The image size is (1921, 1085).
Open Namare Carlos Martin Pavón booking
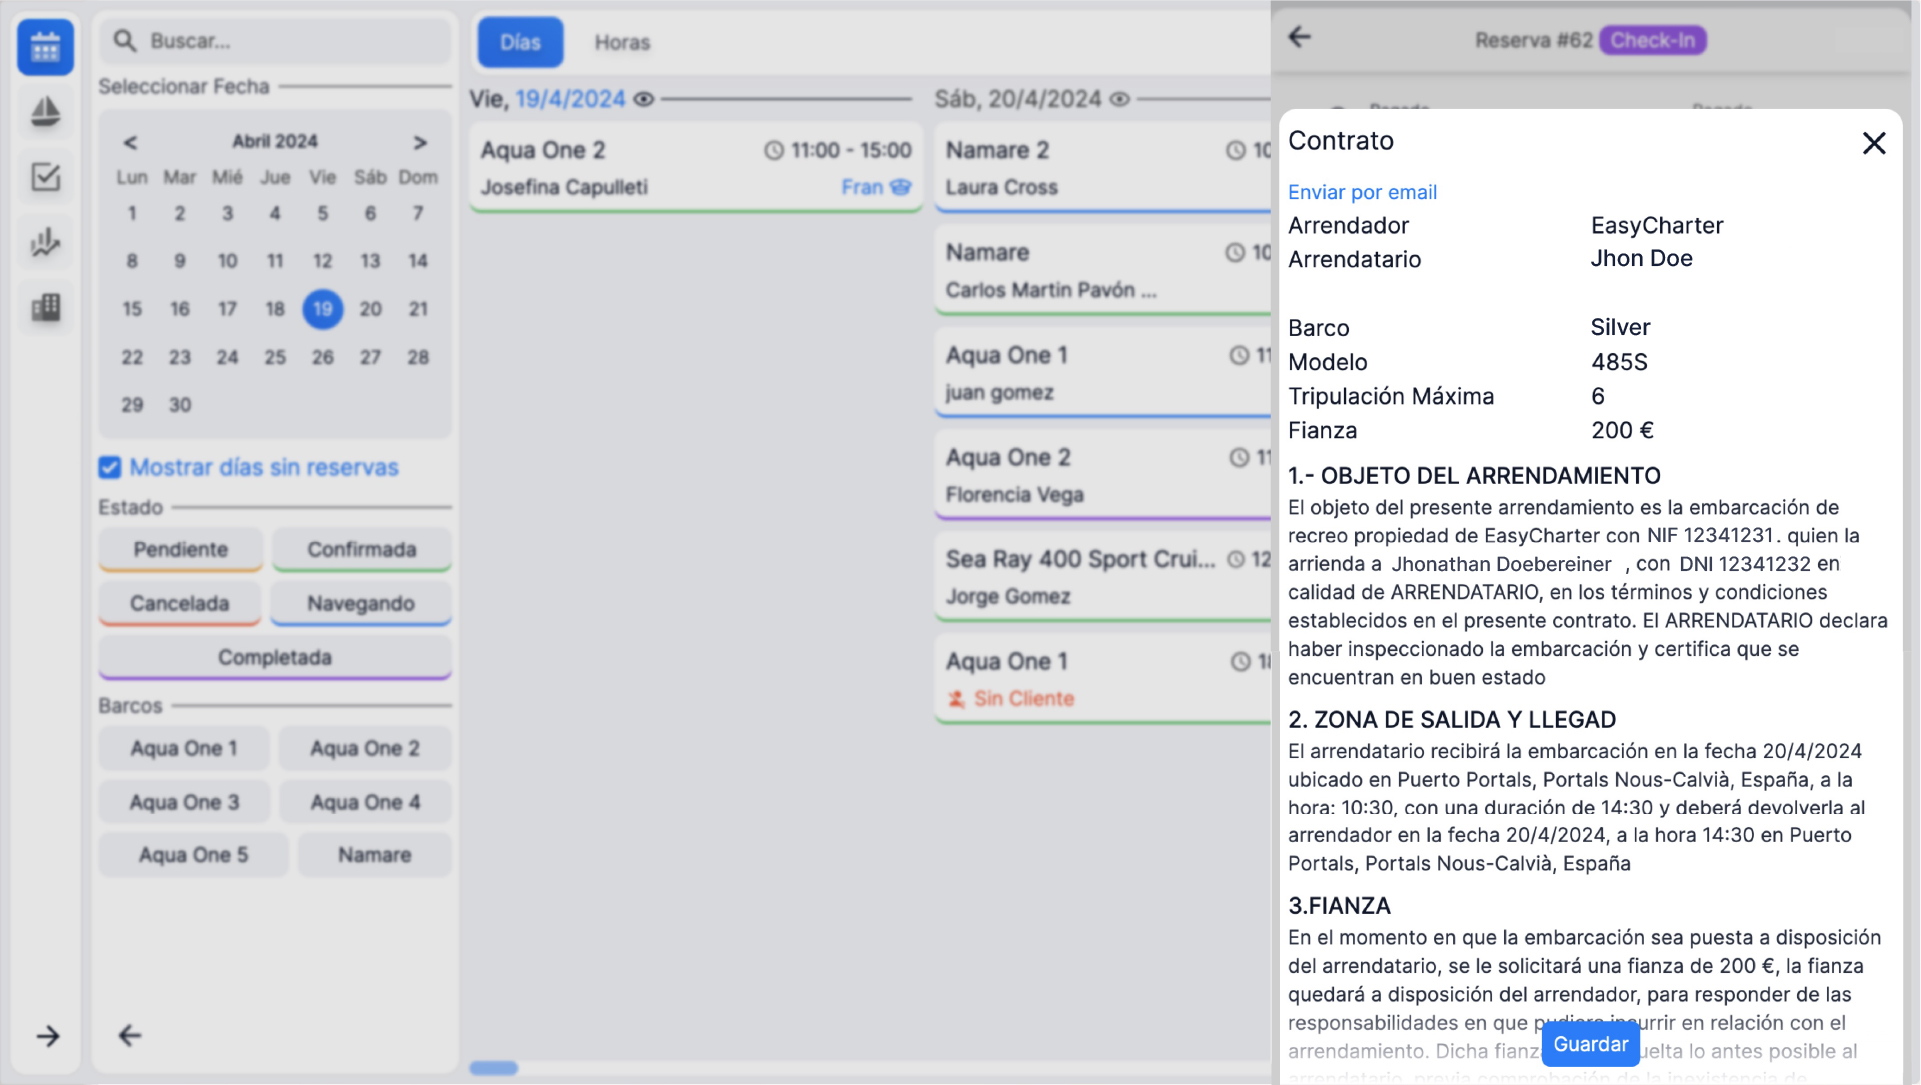click(x=1103, y=271)
